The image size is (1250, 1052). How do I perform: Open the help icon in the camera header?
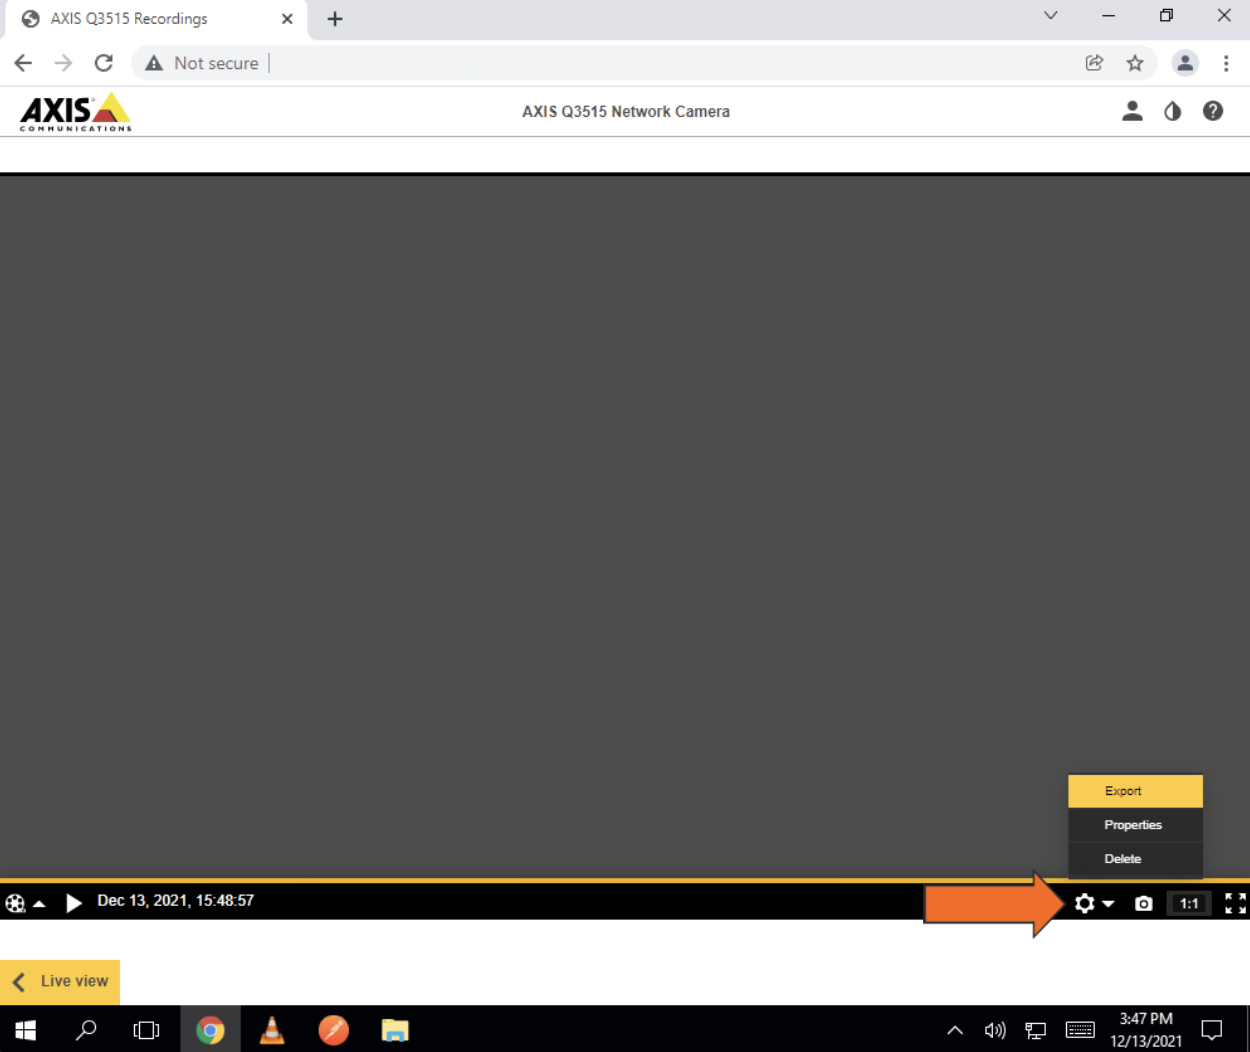click(1213, 111)
